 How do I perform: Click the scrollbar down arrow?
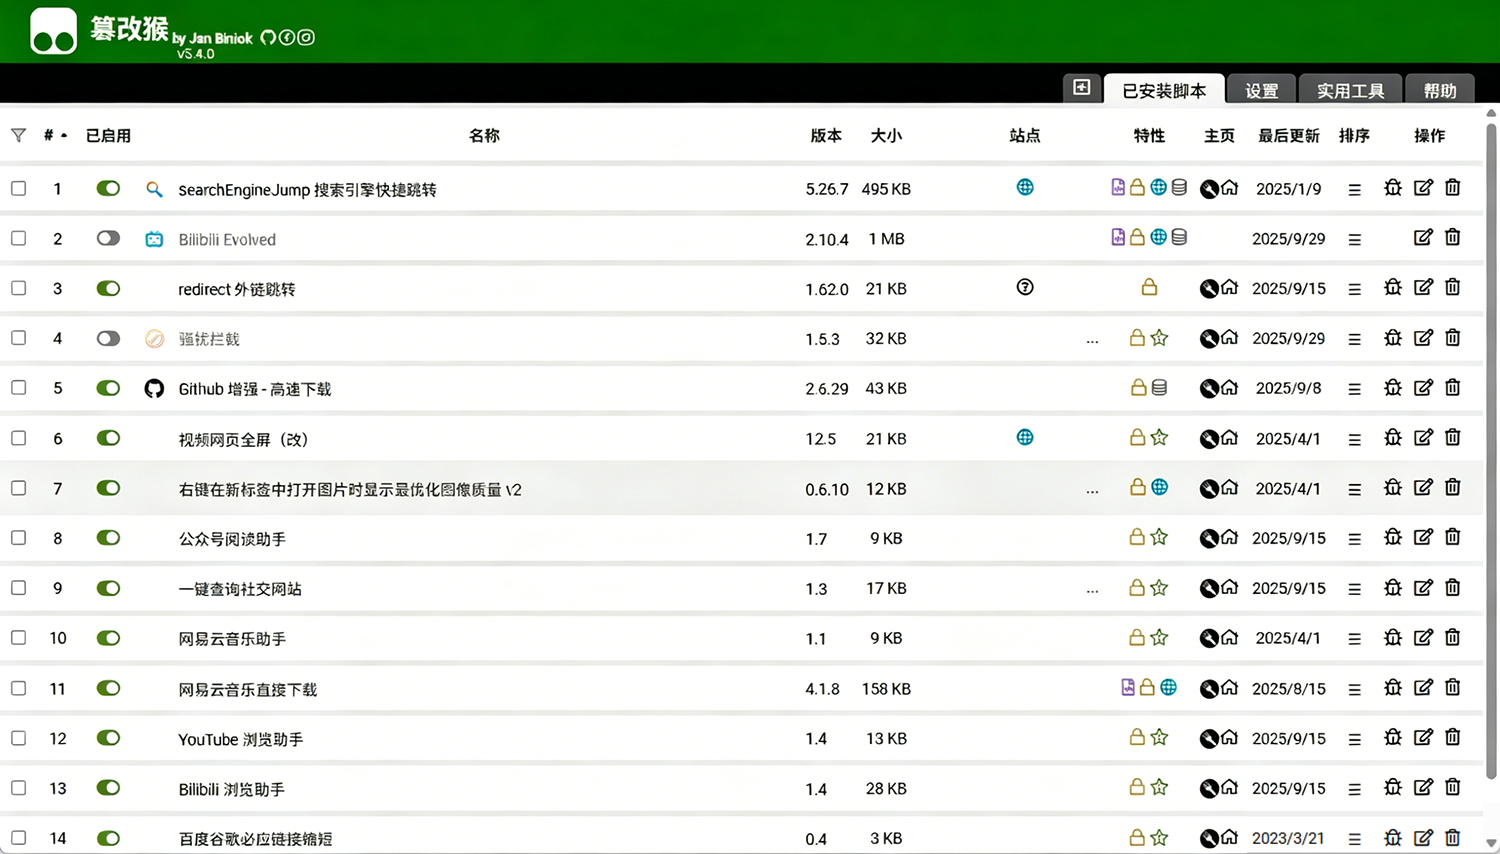pos(1491,843)
